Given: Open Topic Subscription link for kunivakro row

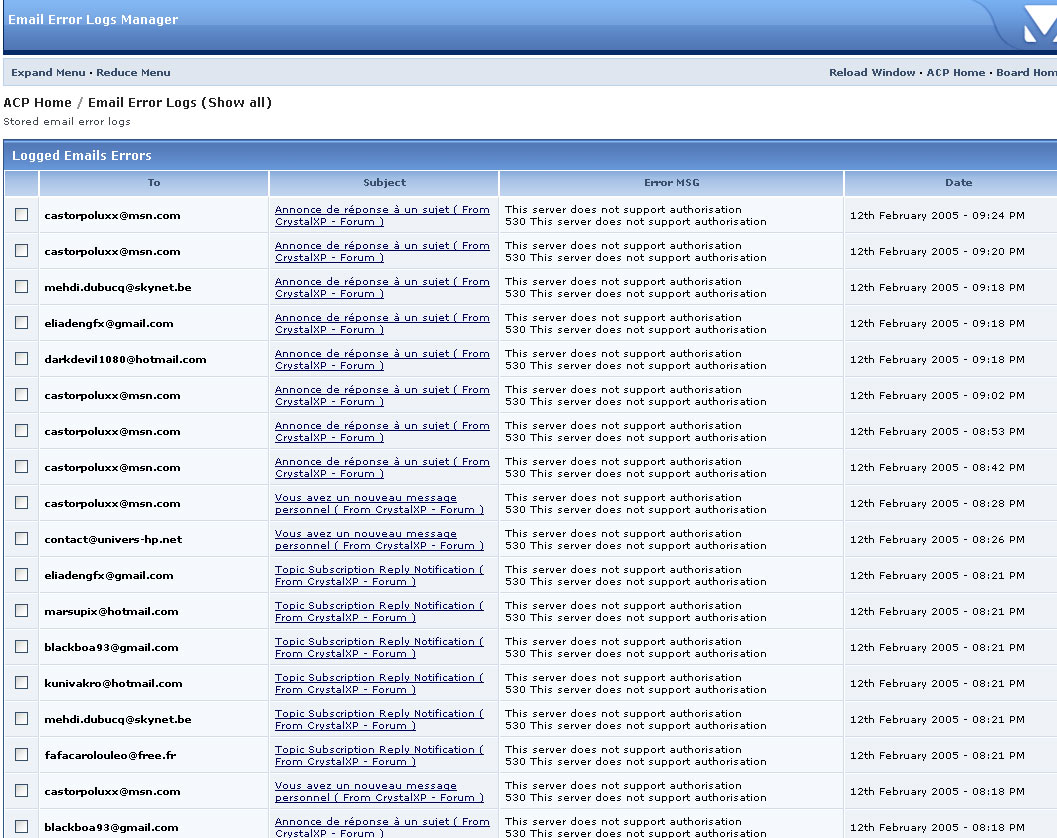Looking at the screenshot, I should point(379,684).
